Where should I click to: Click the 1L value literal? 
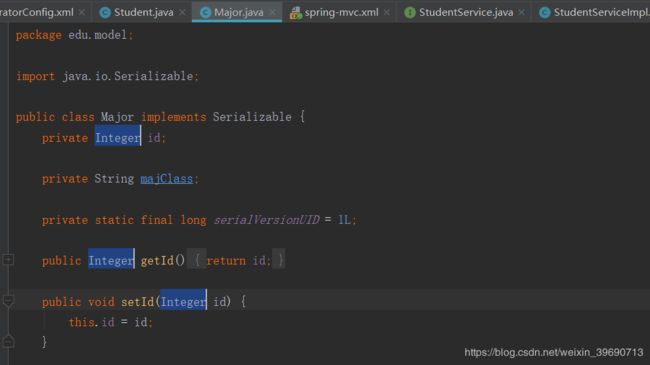tap(344, 219)
